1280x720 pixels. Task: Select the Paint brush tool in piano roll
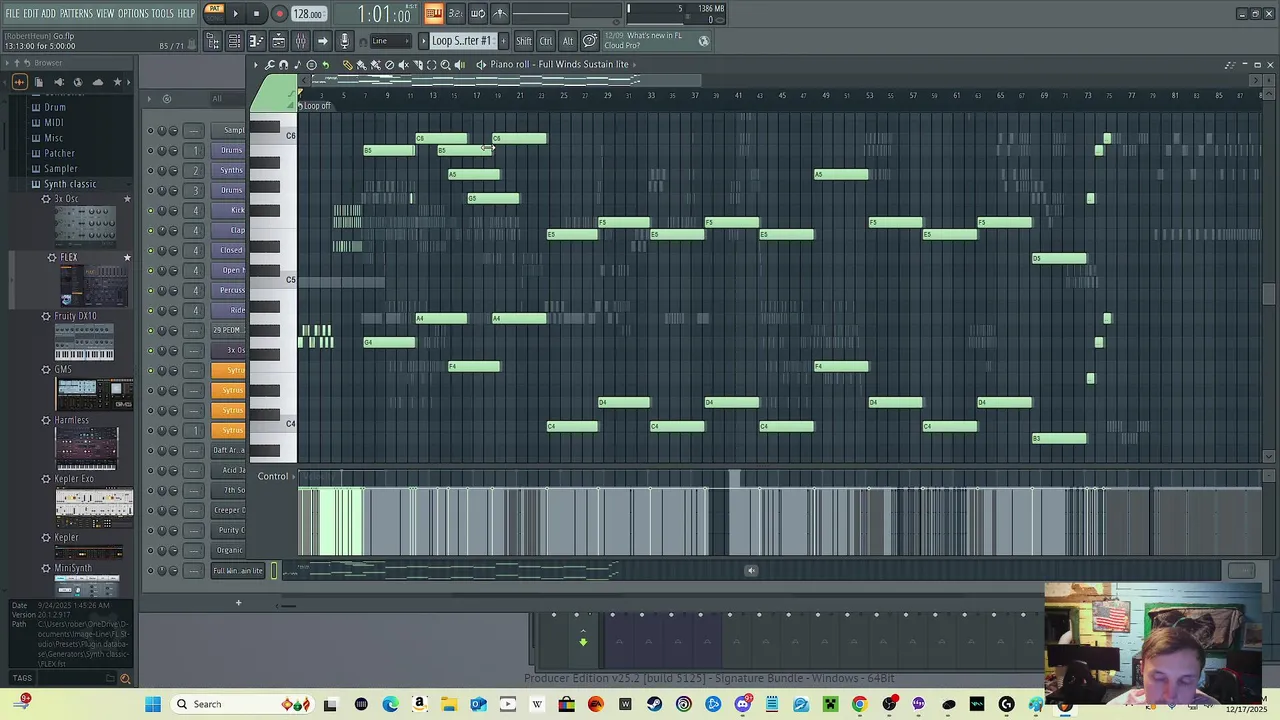pyautogui.click(x=361, y=64)
